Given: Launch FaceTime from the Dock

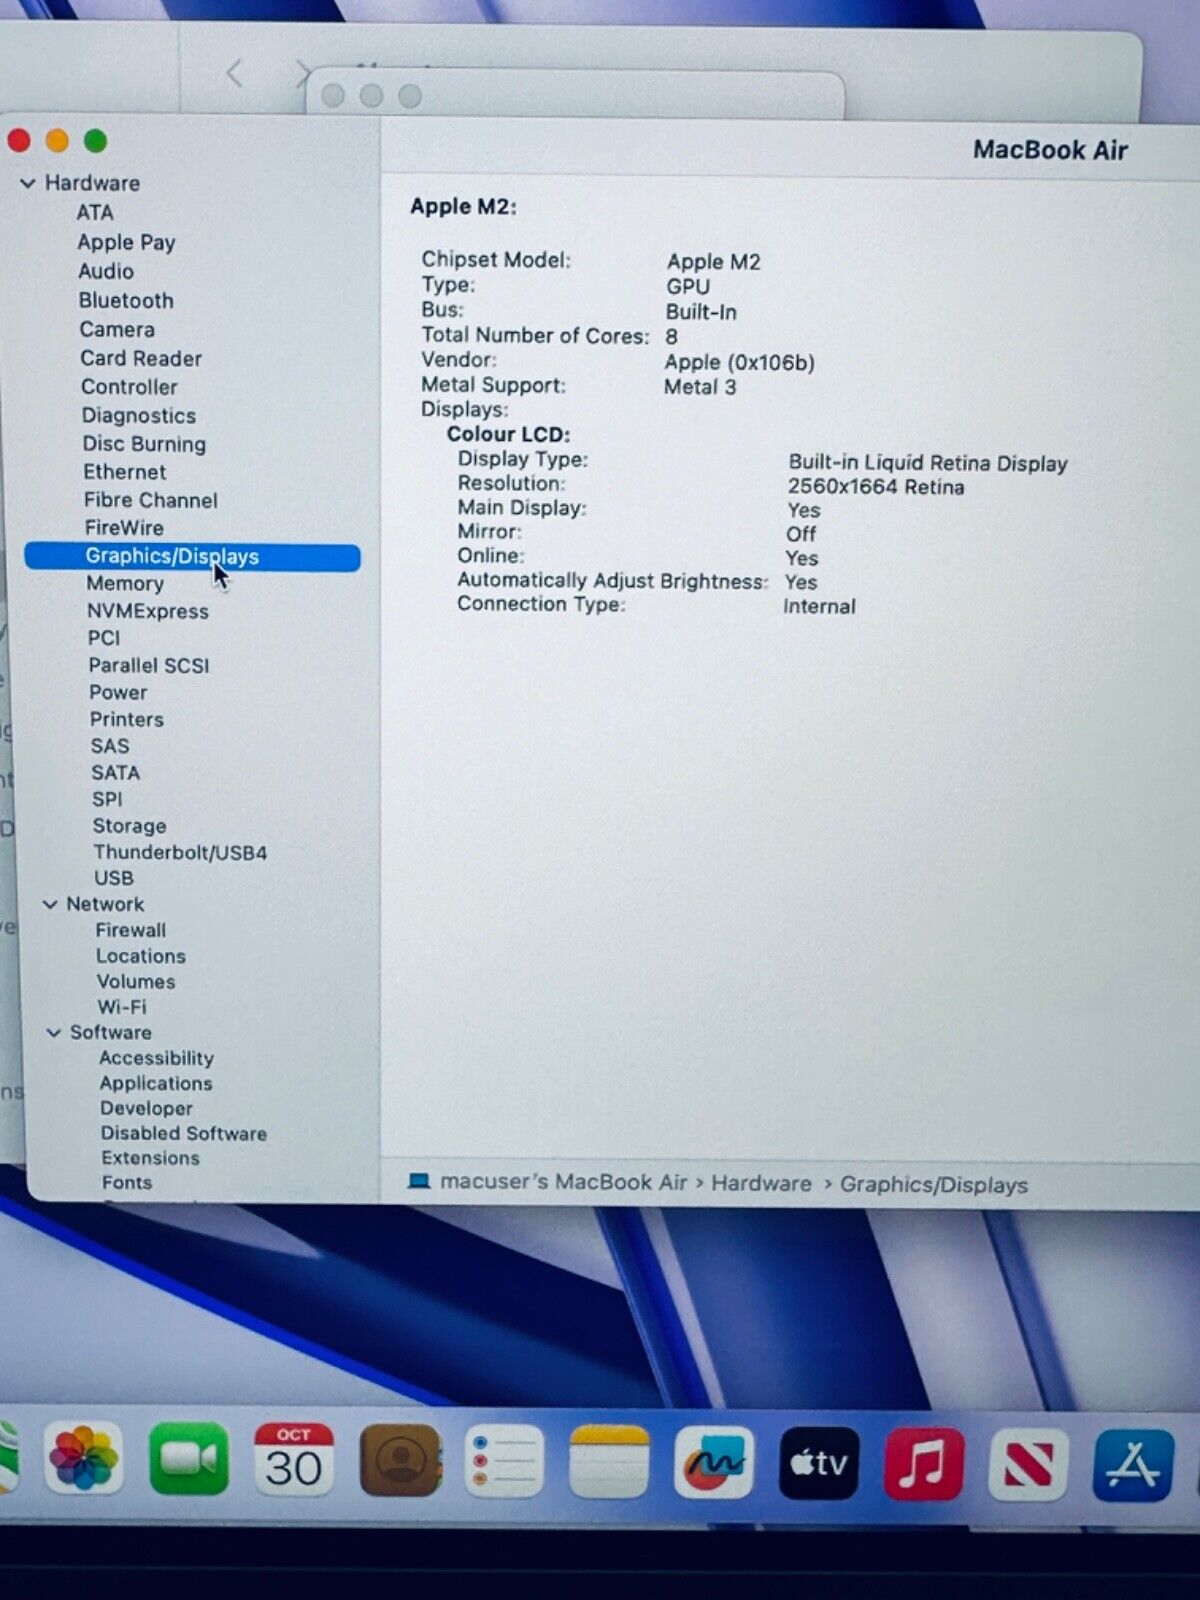Looking at the screenshot, I should 188,1460.
